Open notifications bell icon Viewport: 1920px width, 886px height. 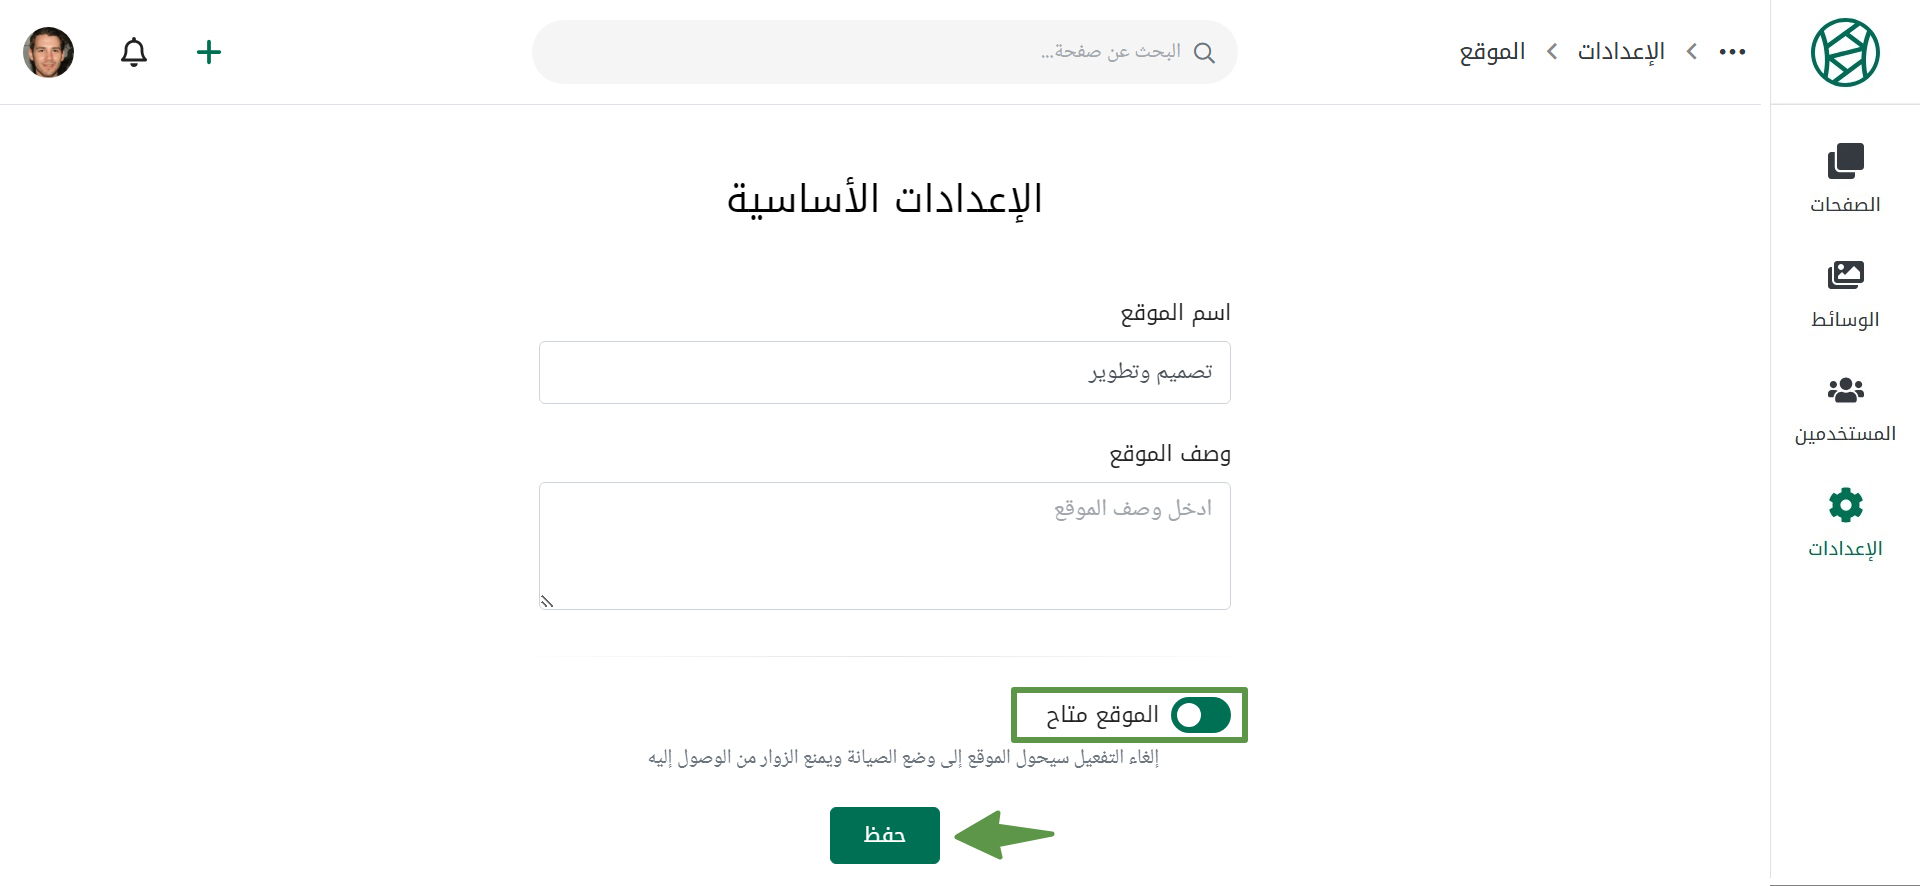point(134,52)
